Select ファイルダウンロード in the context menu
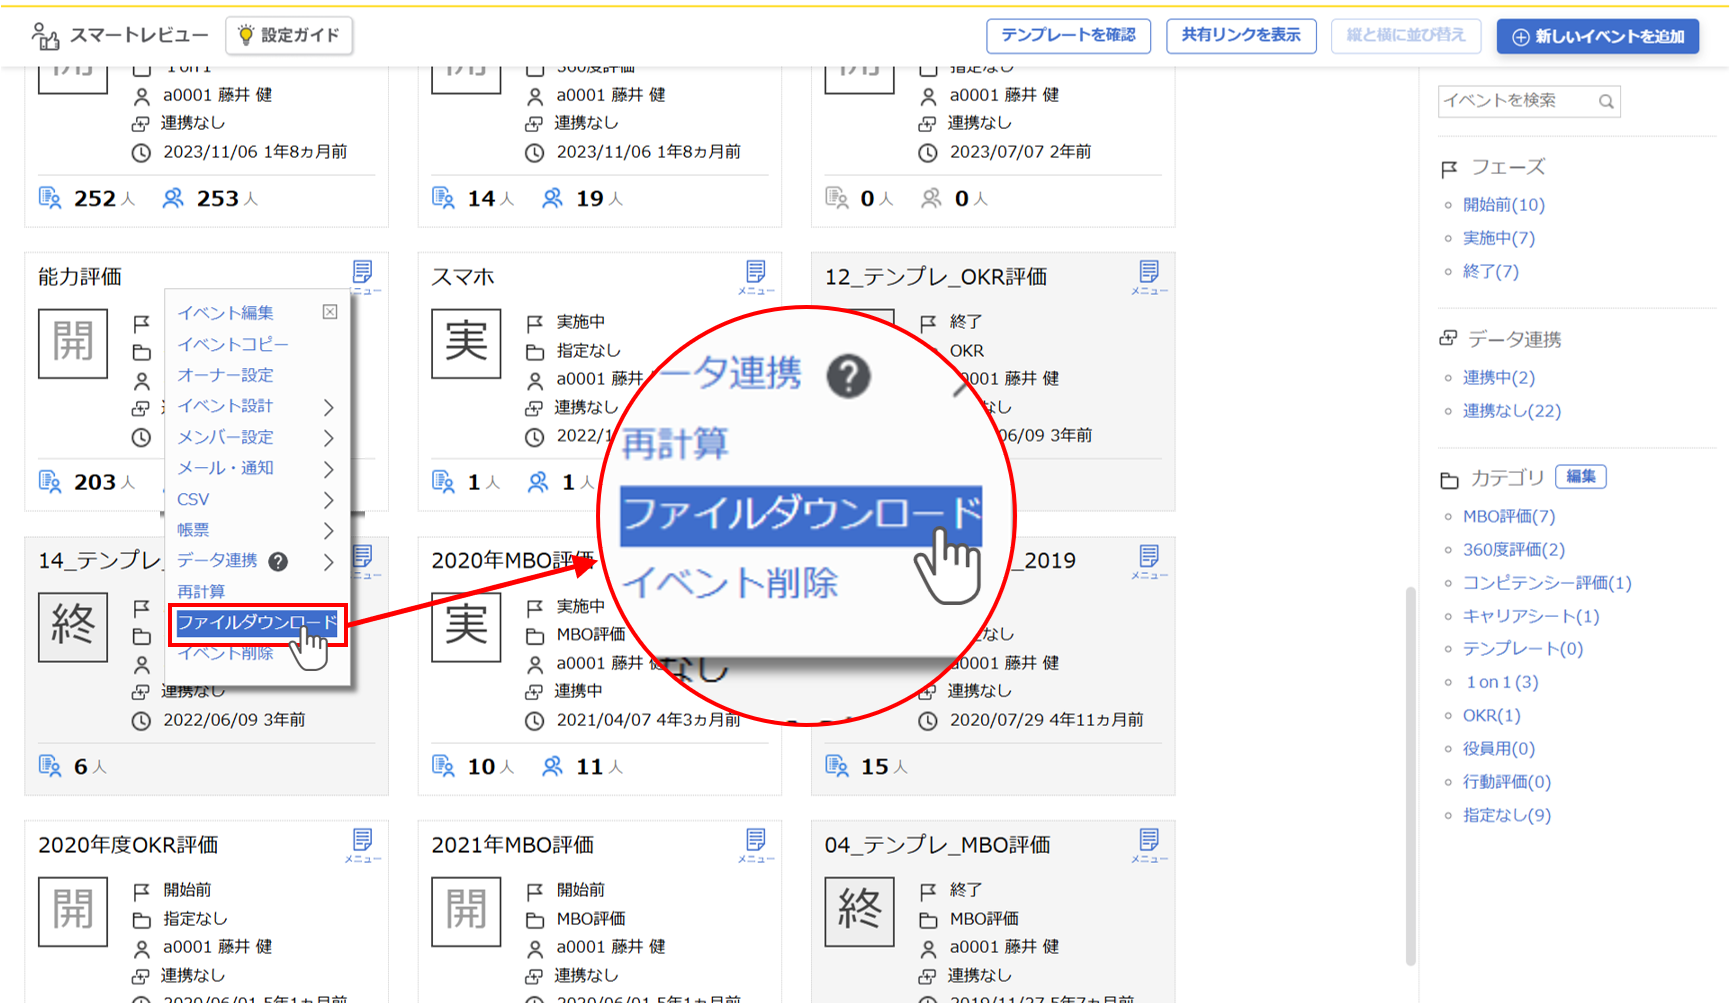1732x1003 pixels. tap(257, 623)
